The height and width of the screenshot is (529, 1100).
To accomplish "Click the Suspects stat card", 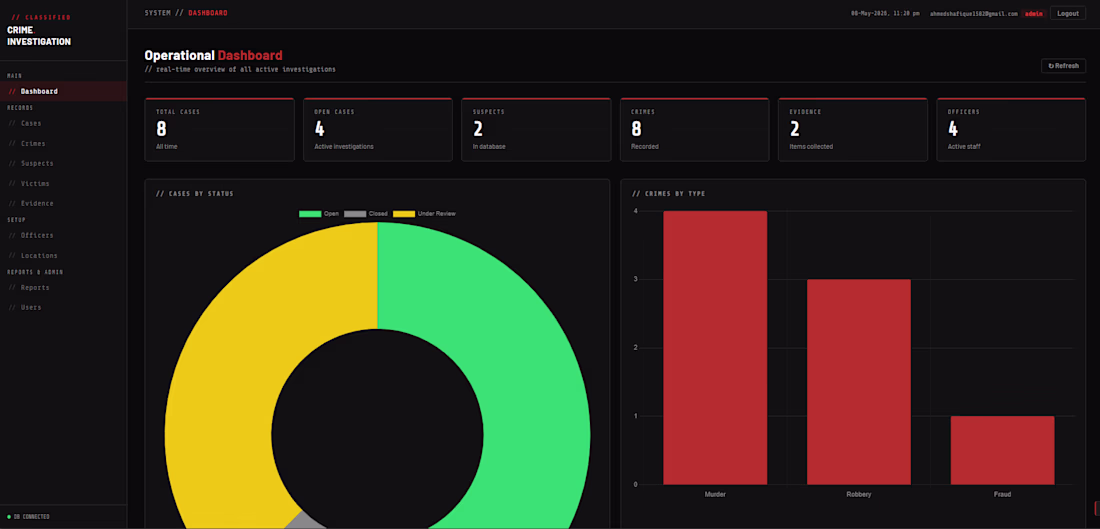I will pyautogui.click(x=536, y=130).
